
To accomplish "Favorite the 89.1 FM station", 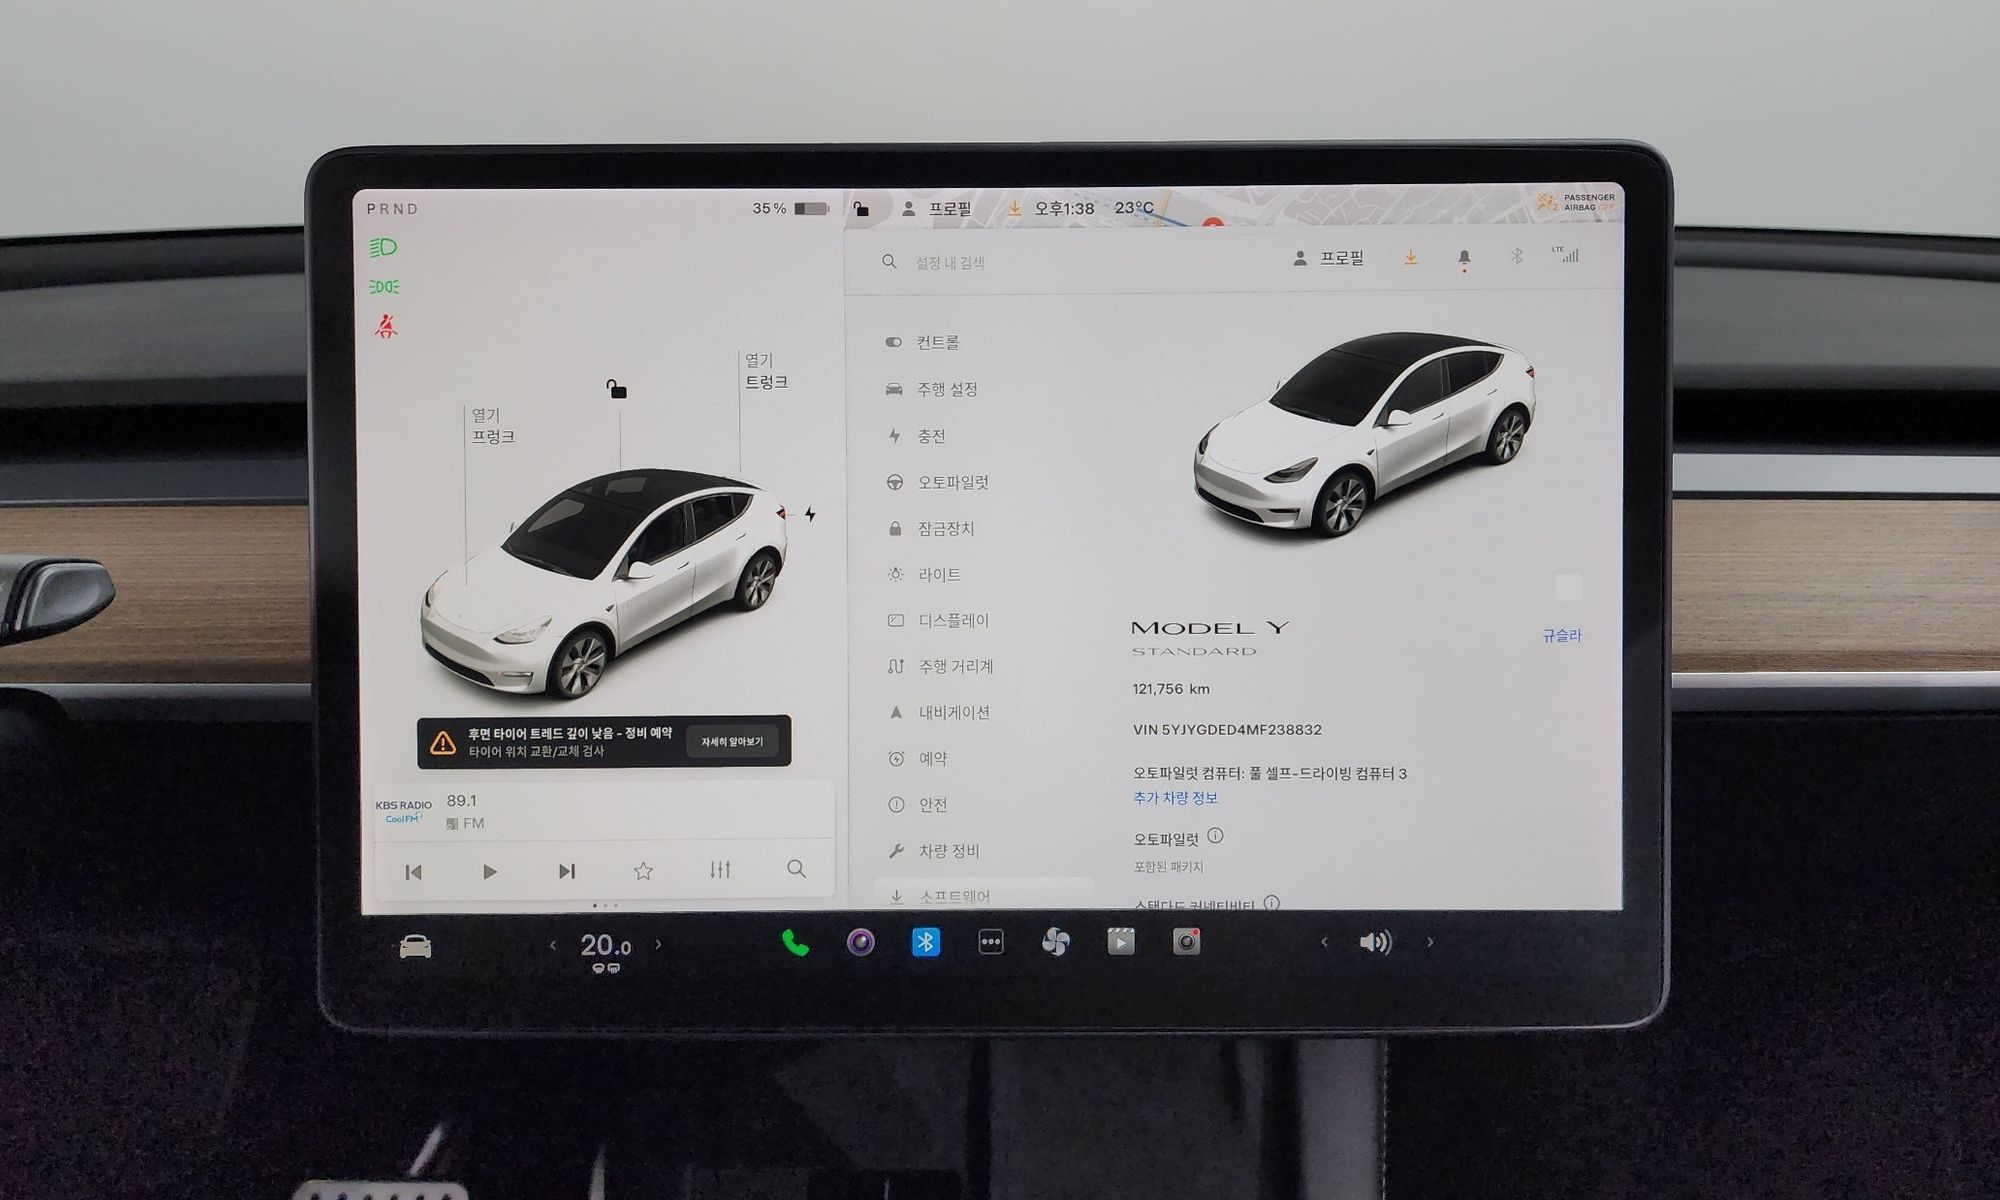I will [x=643, y=871].
